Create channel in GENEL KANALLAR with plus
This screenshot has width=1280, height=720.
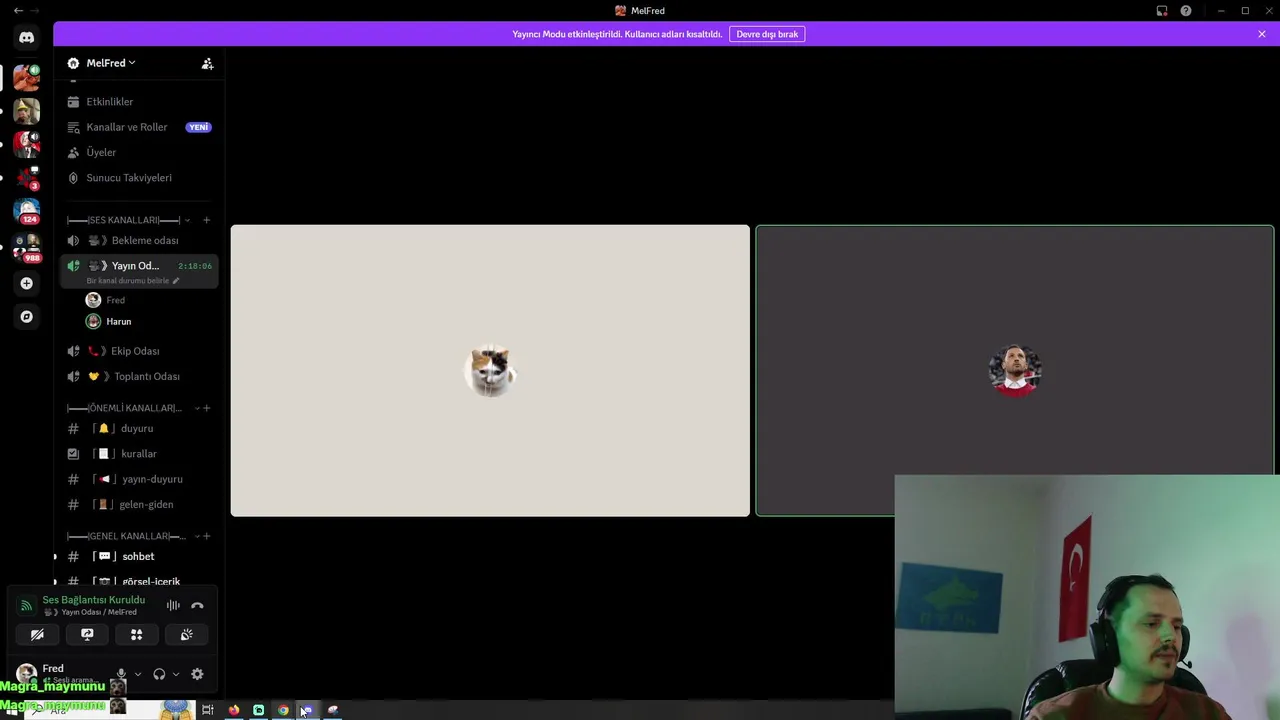[206, 536]
